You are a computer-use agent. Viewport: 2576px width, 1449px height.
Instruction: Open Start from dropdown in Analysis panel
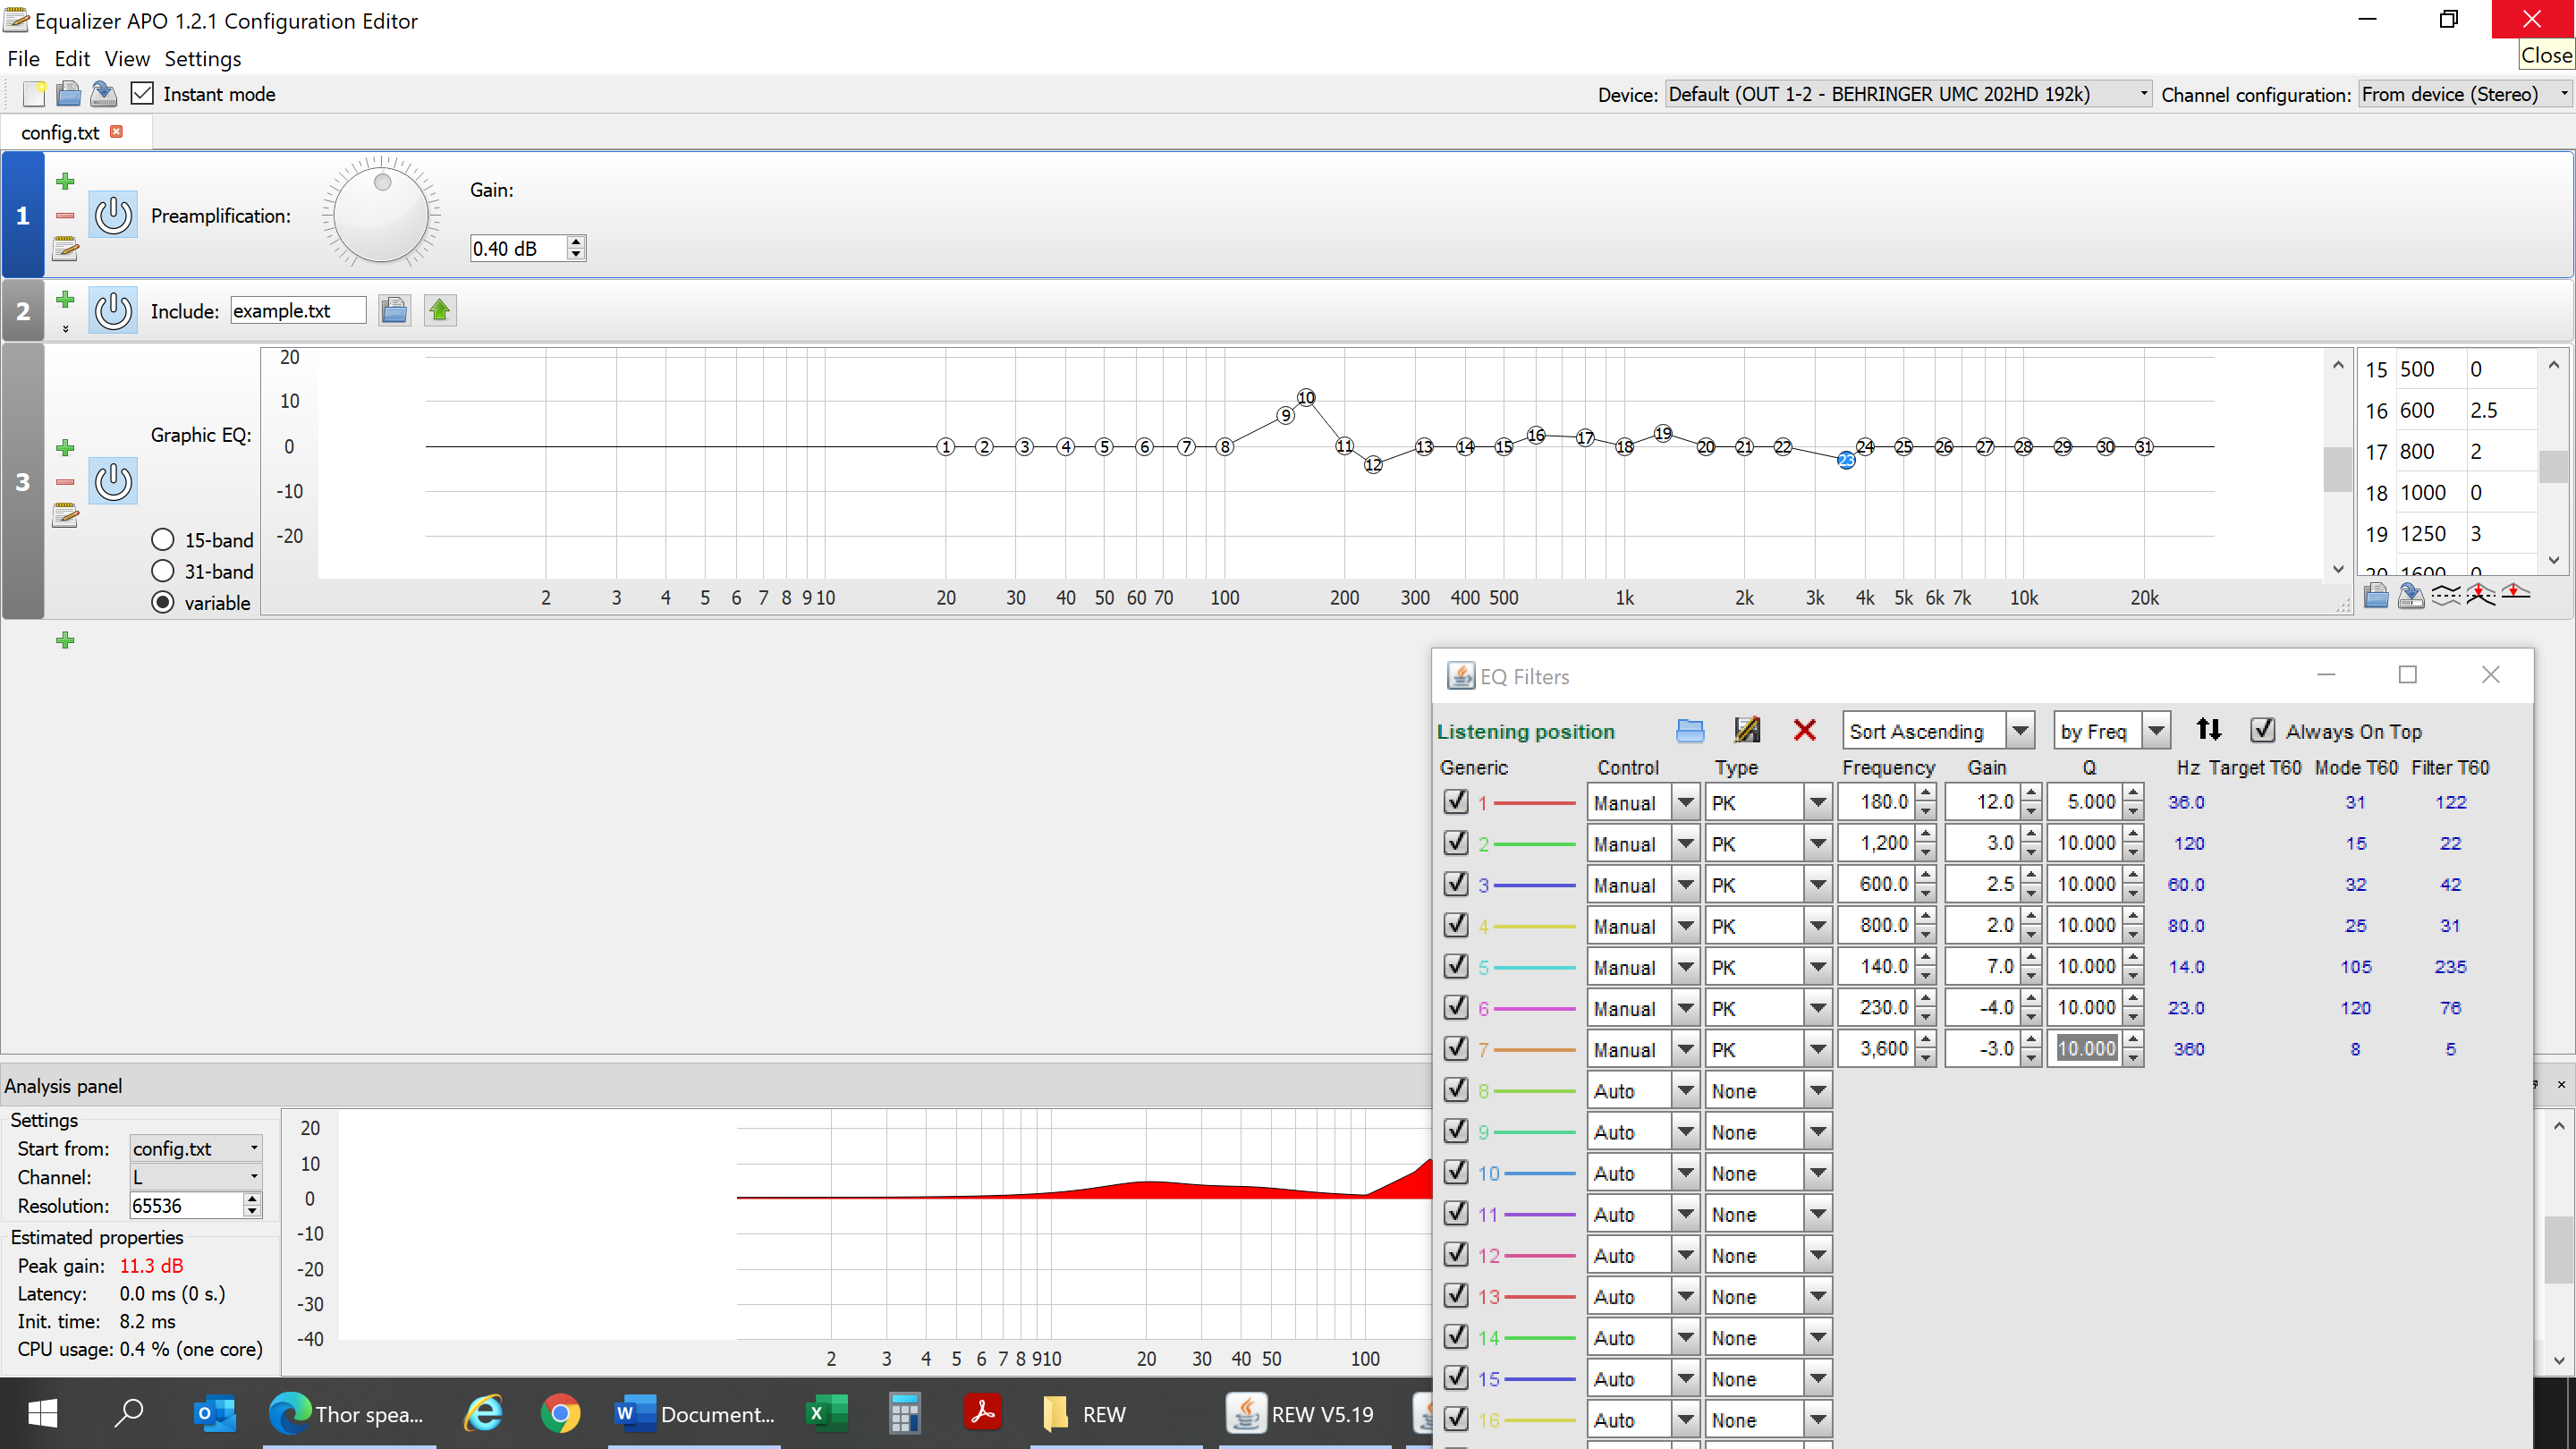[x=196, y=1148]
